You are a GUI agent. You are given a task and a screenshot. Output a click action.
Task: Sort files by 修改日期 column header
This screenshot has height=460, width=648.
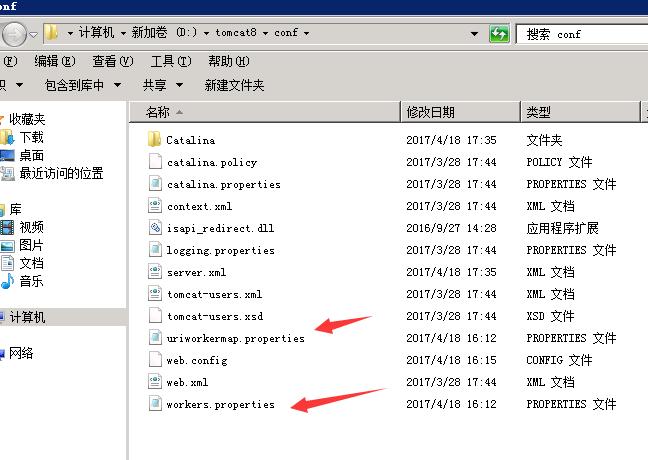430,112
